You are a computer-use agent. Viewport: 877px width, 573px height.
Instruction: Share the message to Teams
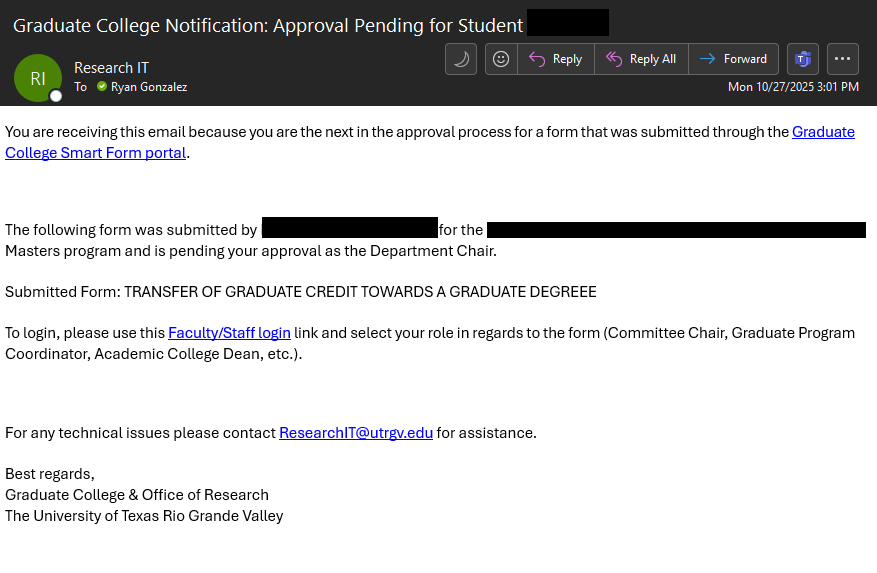pyautogui.click(x=802, y=59)
